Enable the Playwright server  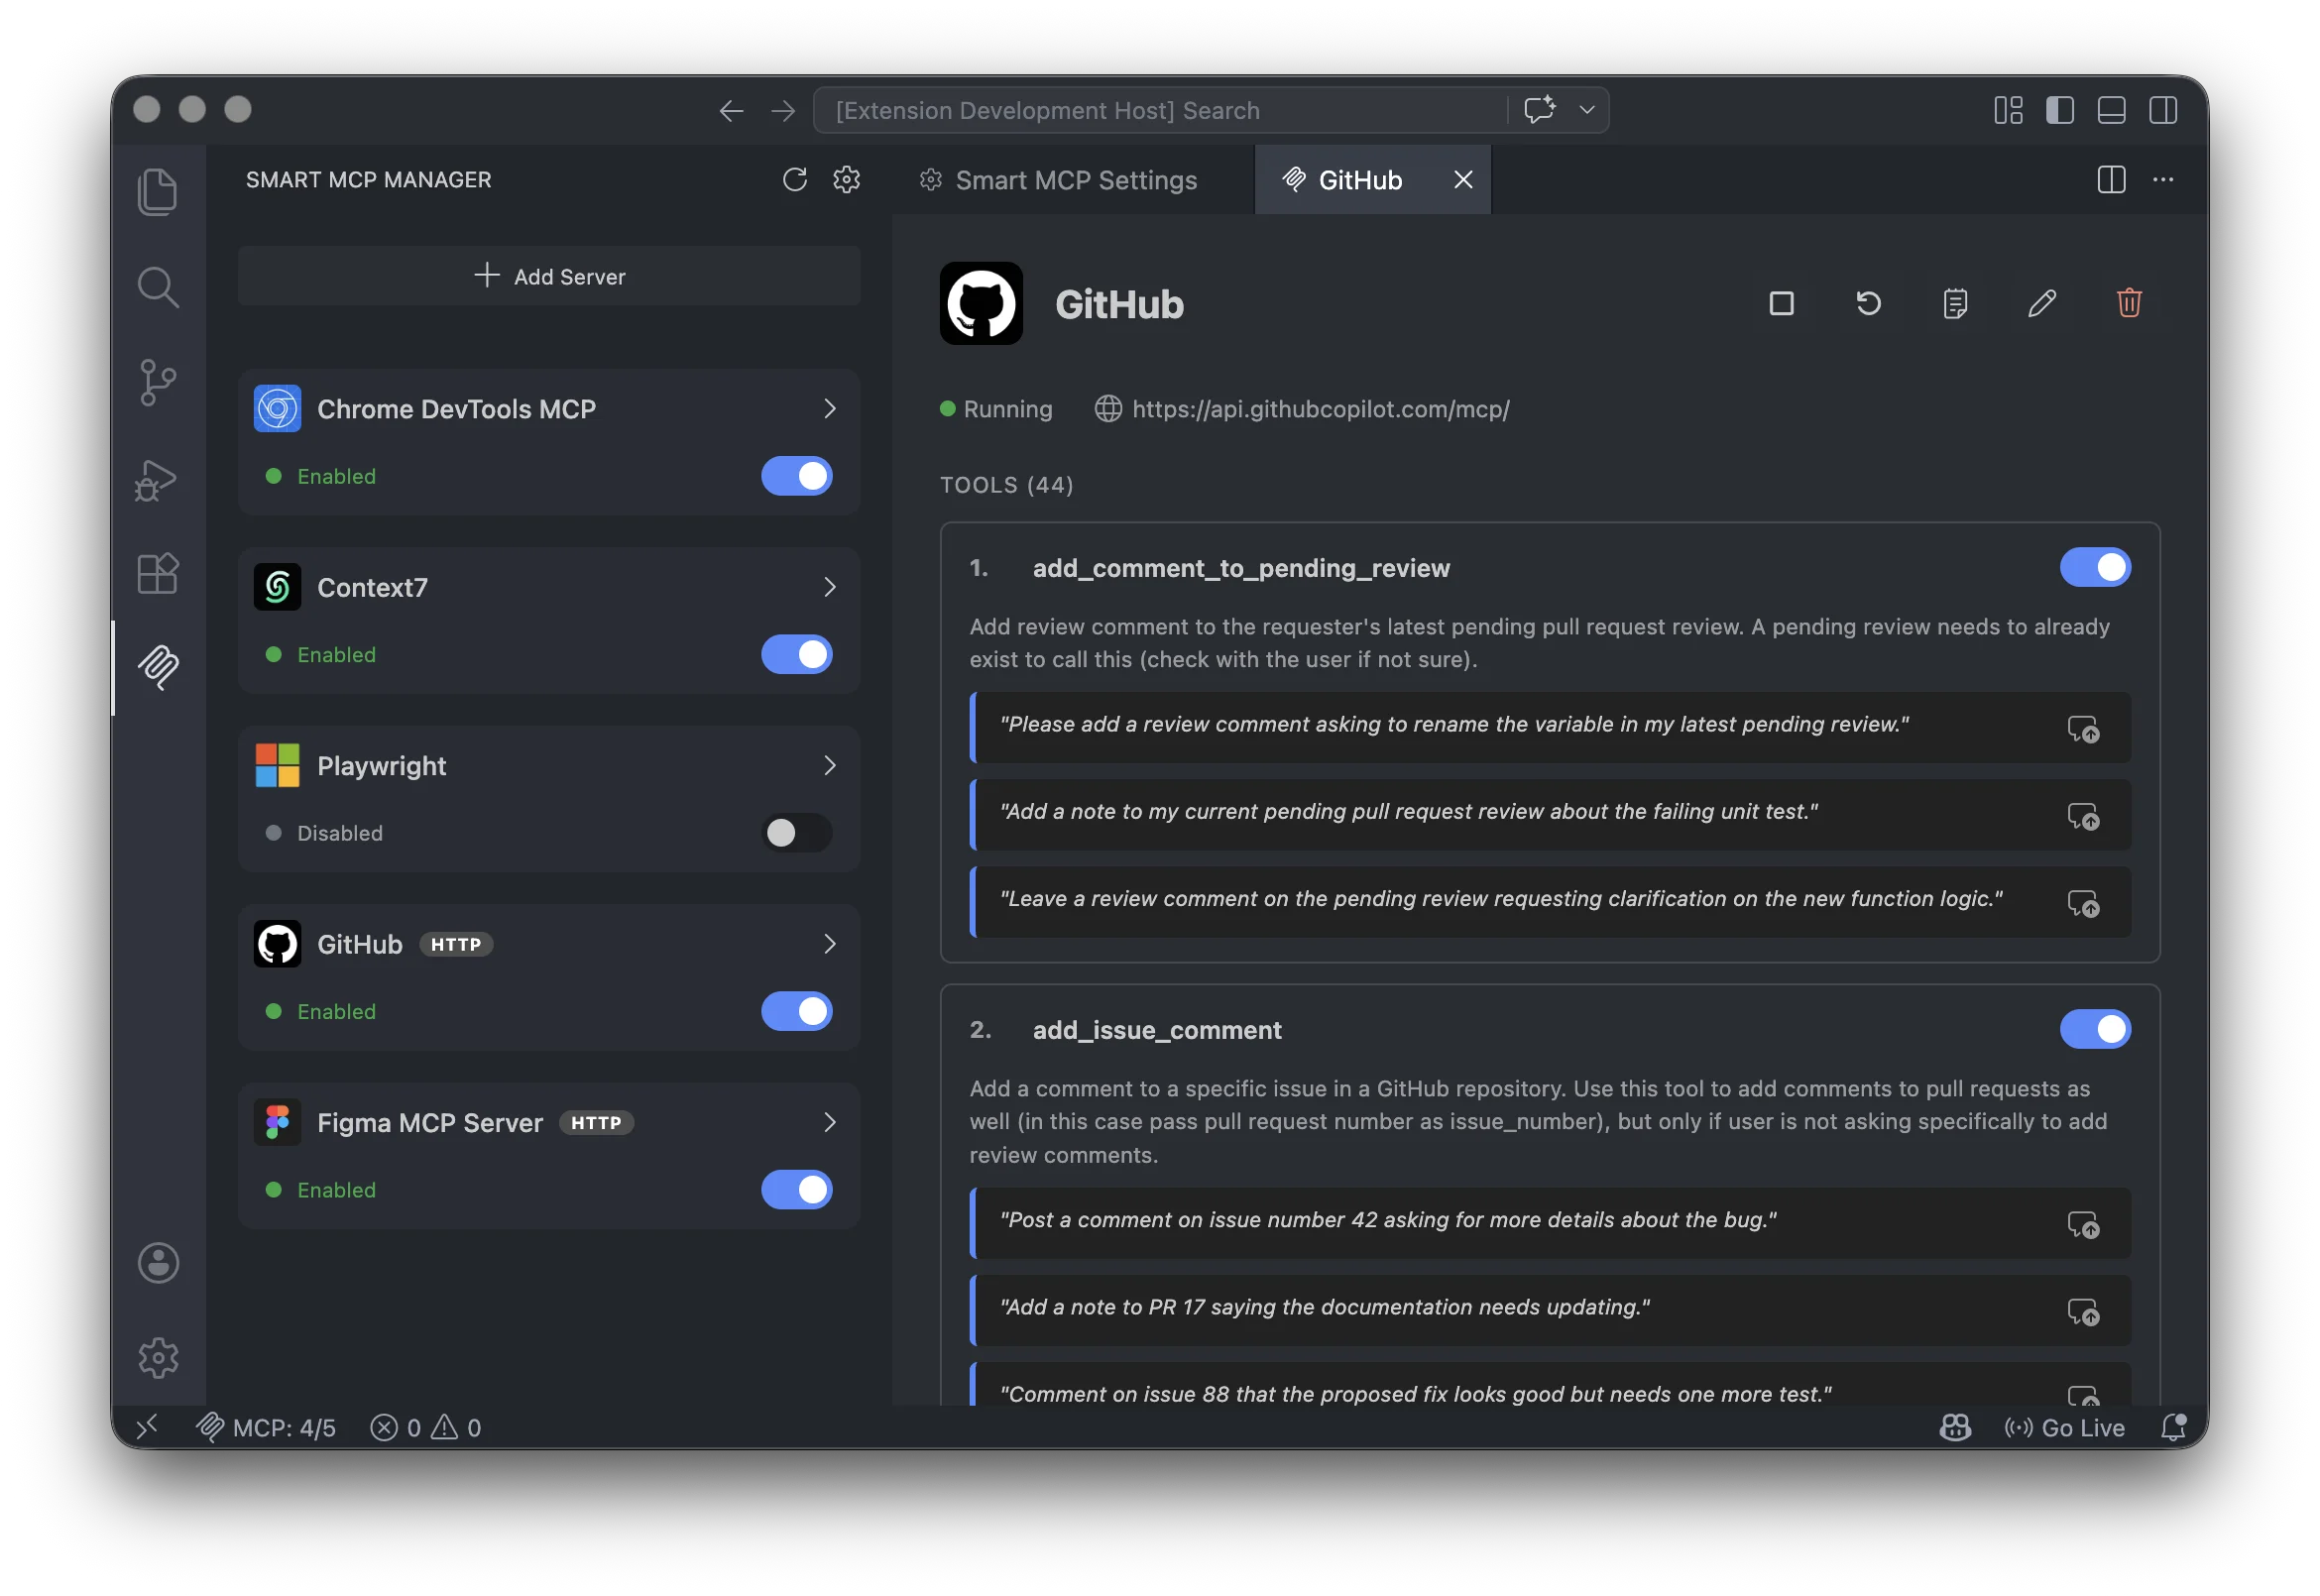coord(796,832)
